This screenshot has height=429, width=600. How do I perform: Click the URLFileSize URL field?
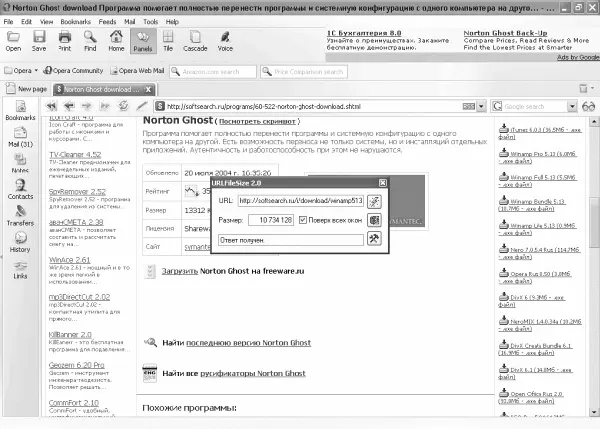(x=300, y=201)
